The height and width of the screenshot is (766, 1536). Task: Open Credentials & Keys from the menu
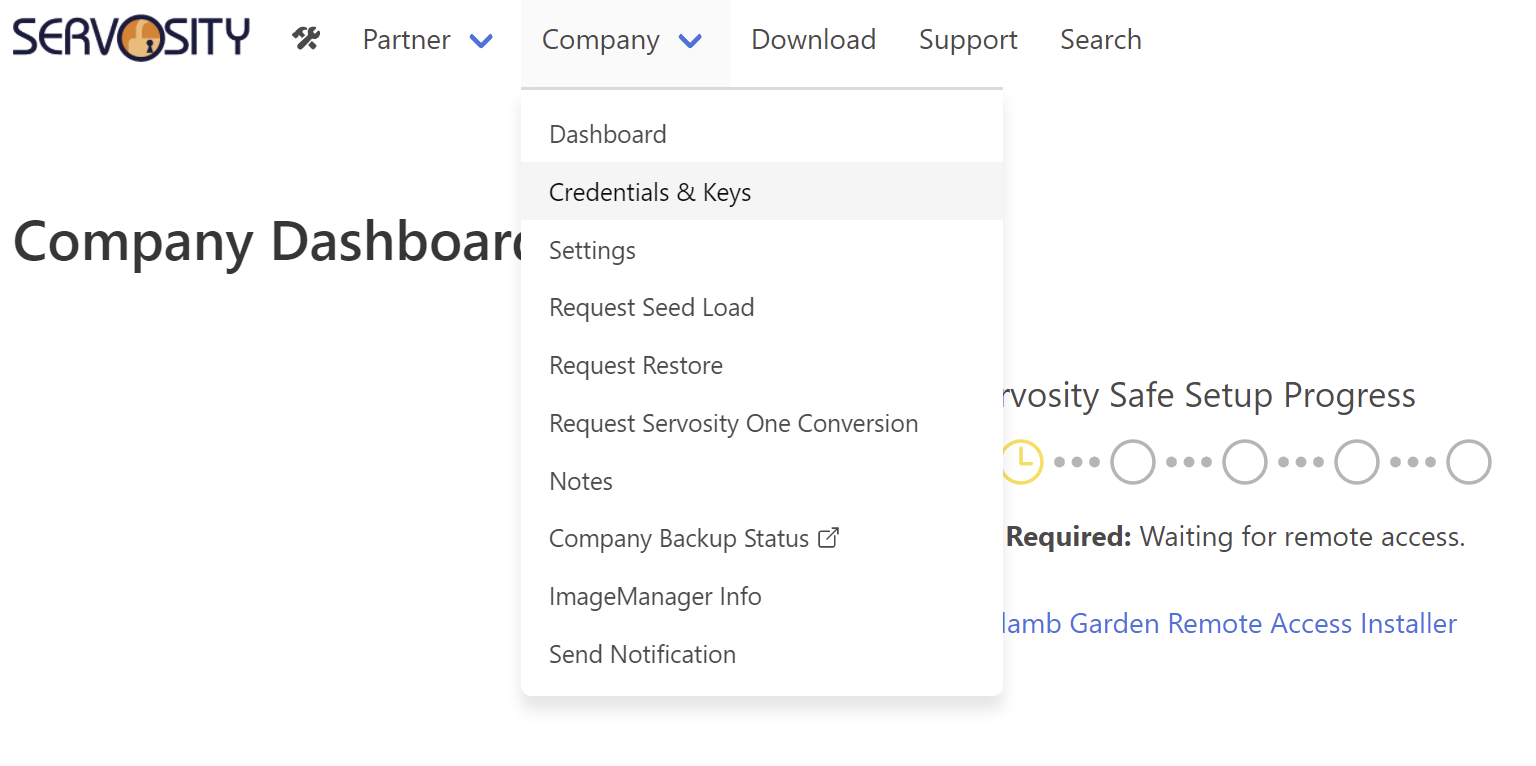(x=650, y=191)
